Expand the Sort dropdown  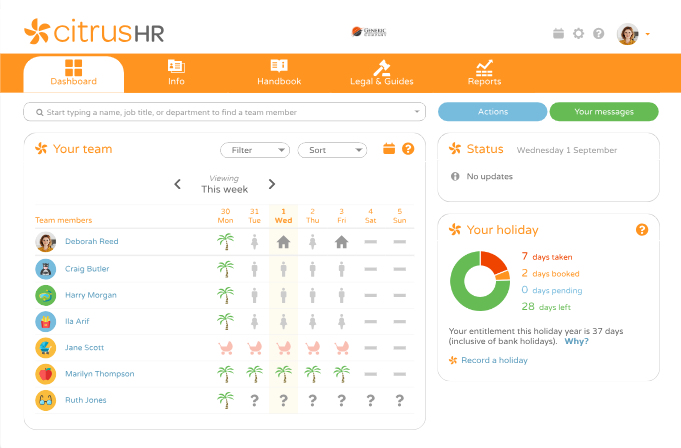[332, 150]
